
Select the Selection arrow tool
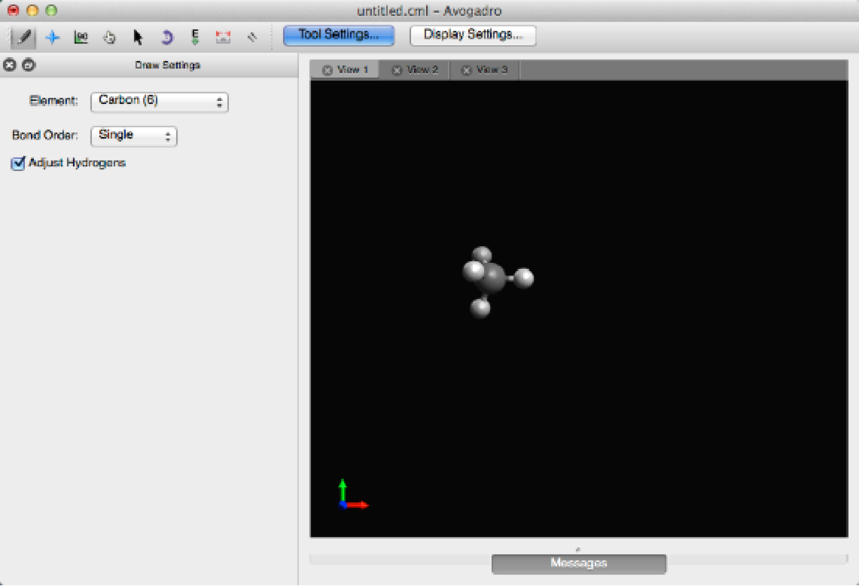(138, 37)
